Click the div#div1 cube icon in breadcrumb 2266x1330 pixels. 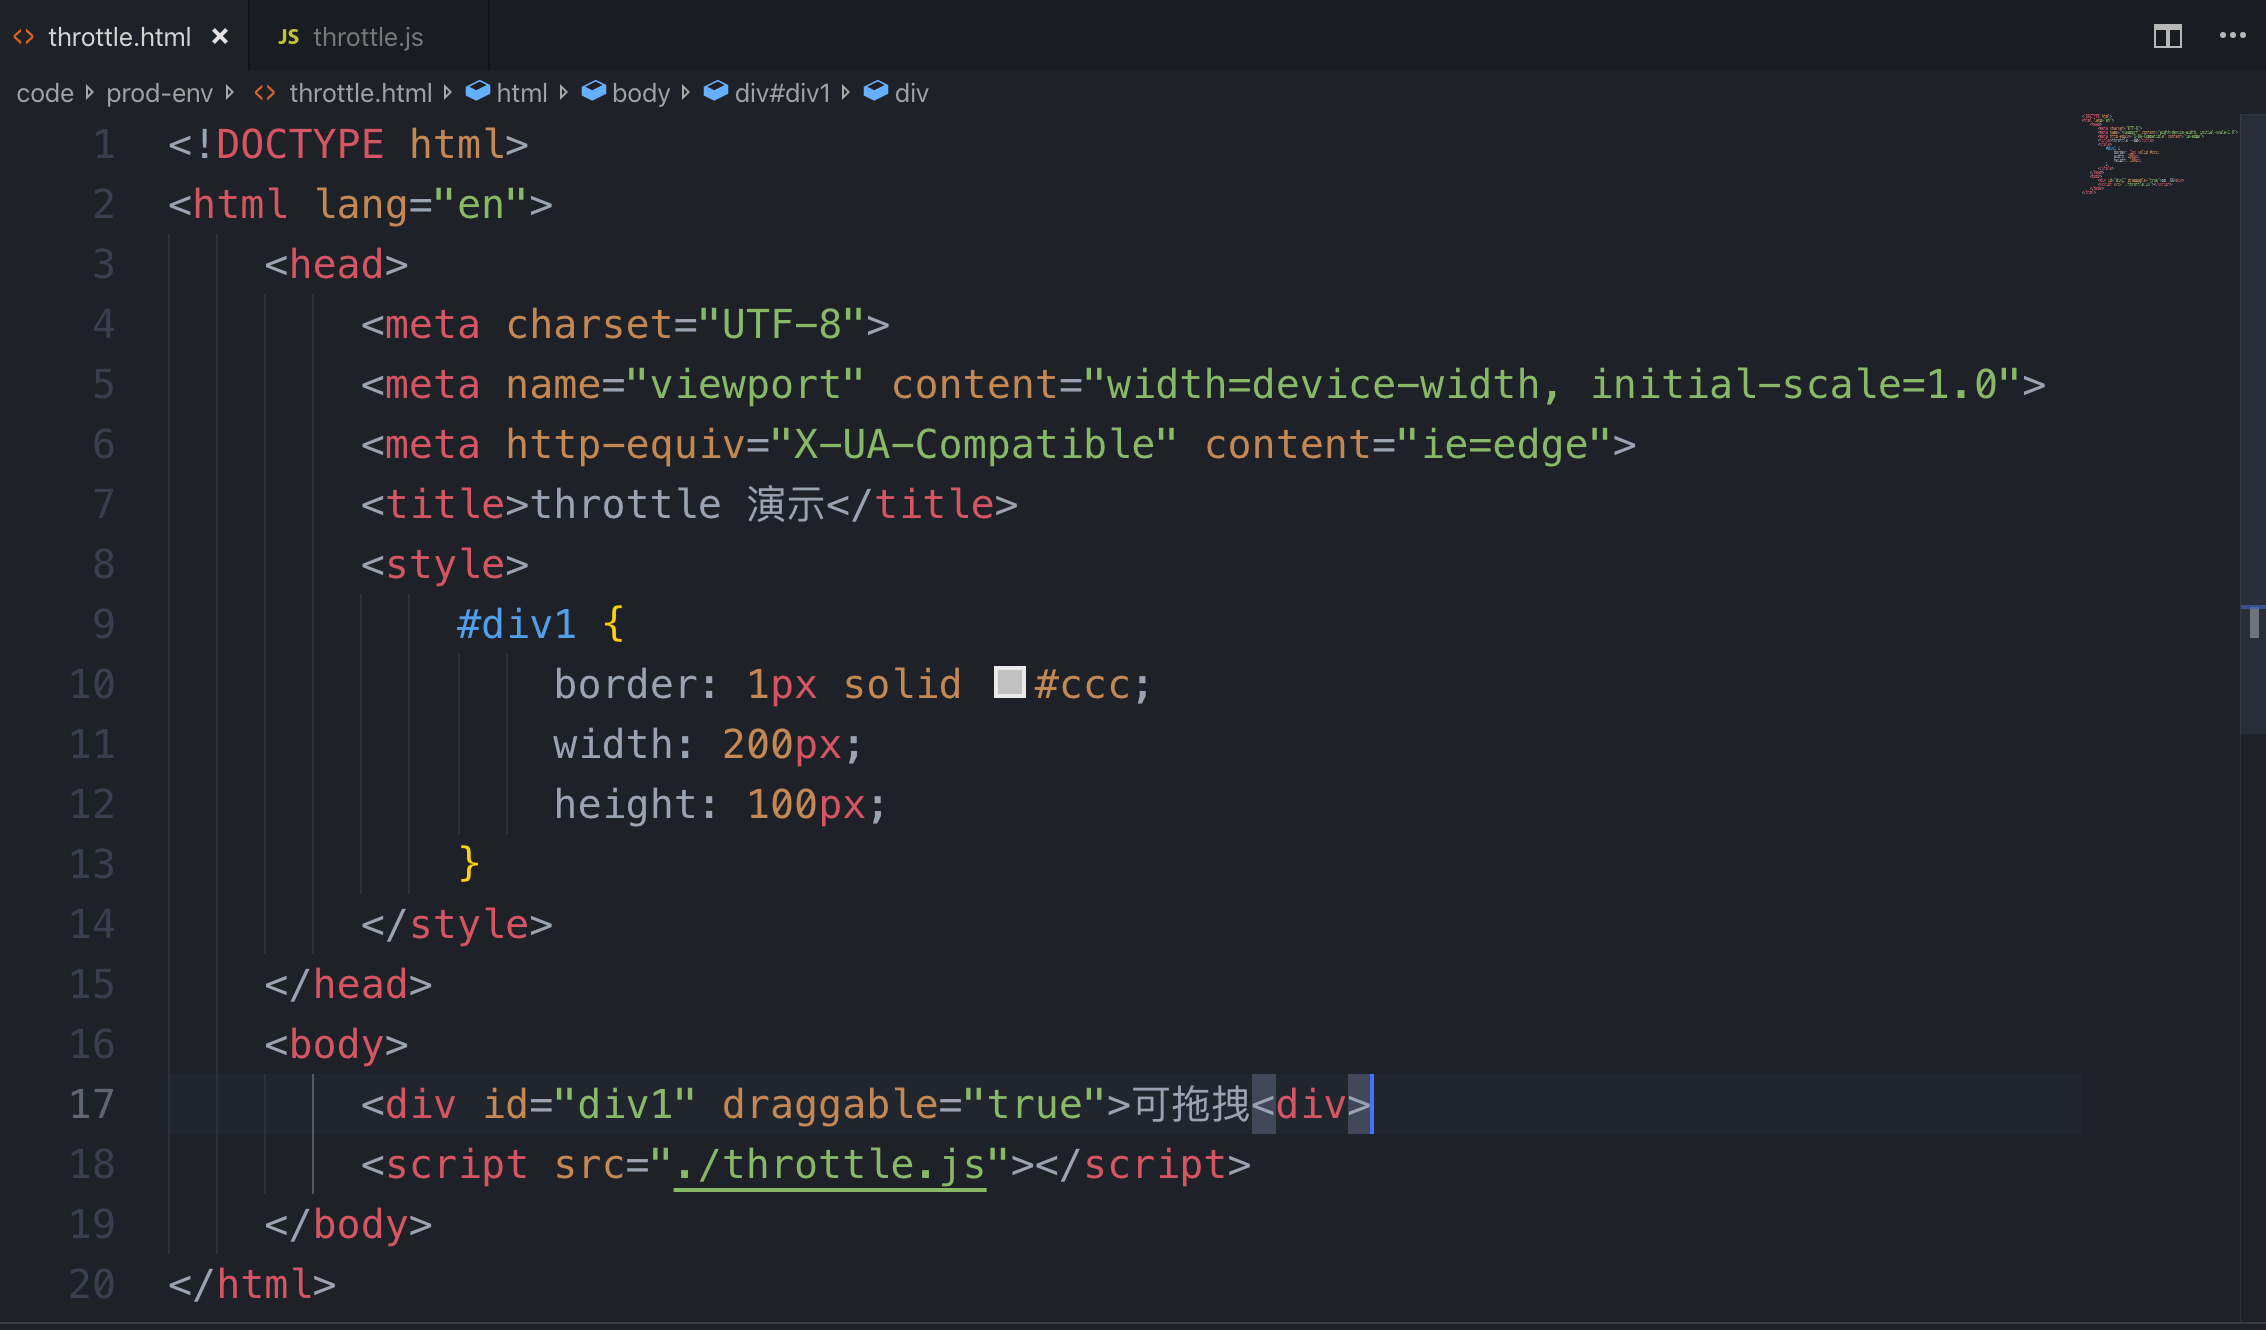click(x=715, y=92)
